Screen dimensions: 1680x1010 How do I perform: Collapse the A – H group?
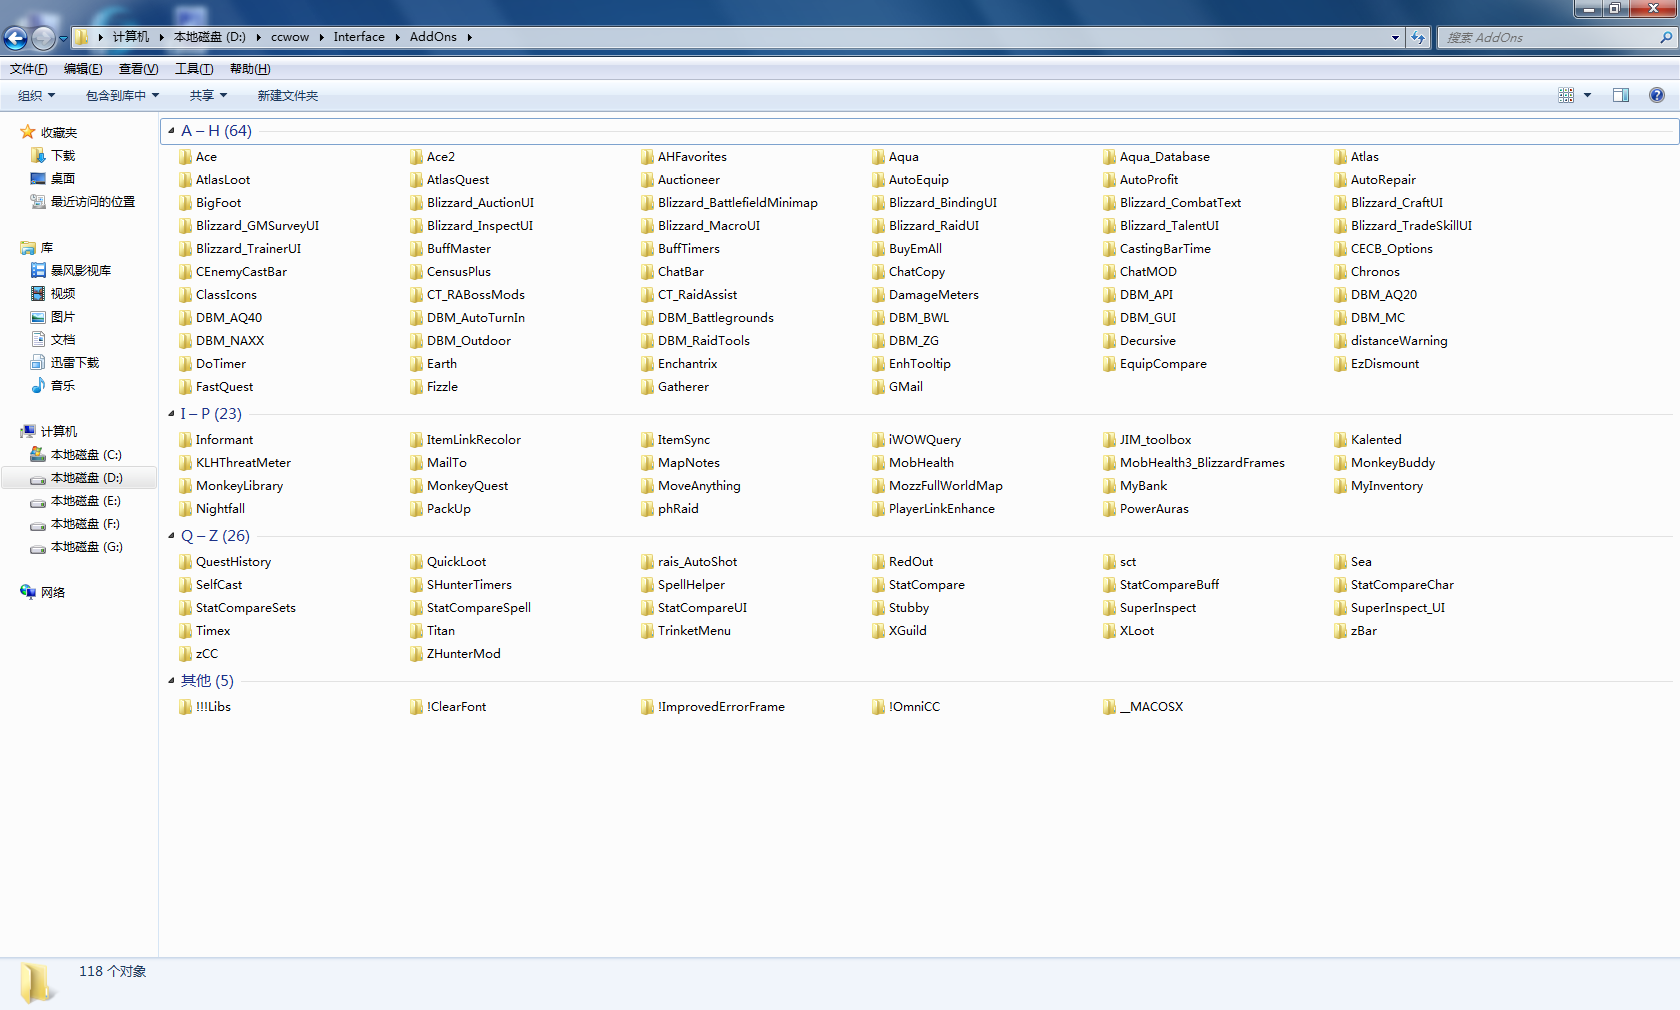pos(171,131)
